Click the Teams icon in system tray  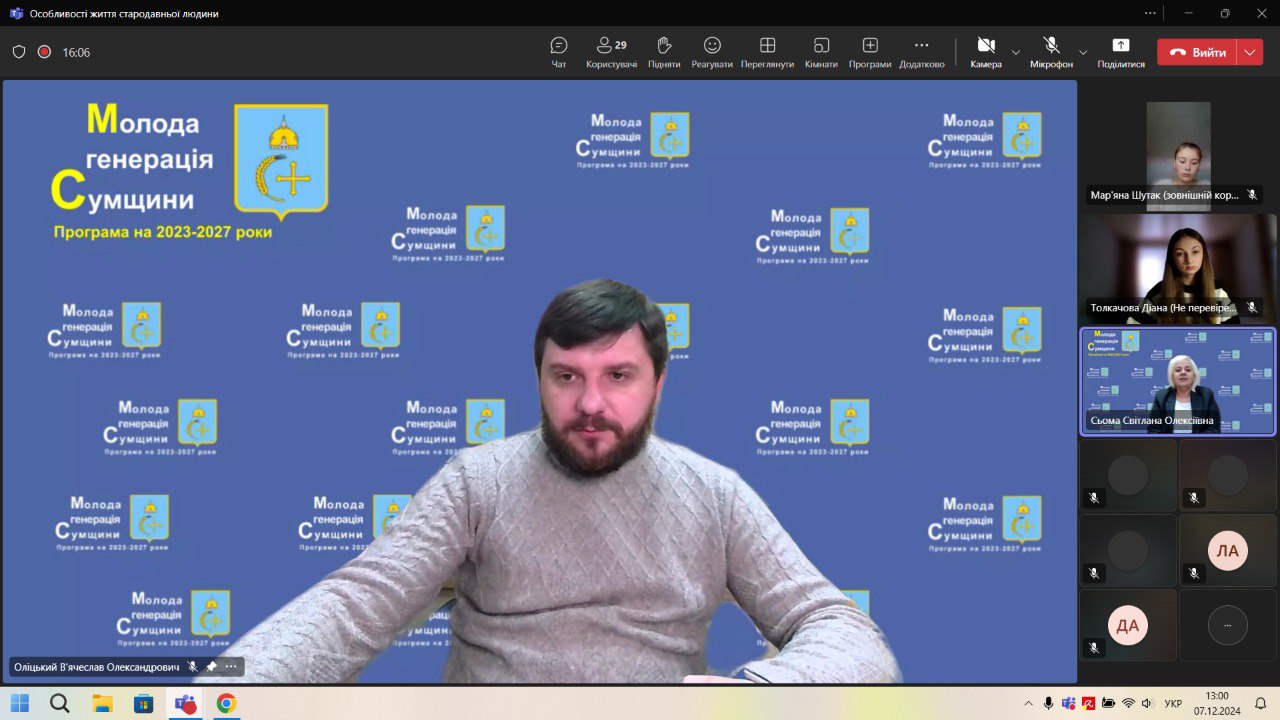1069,703
